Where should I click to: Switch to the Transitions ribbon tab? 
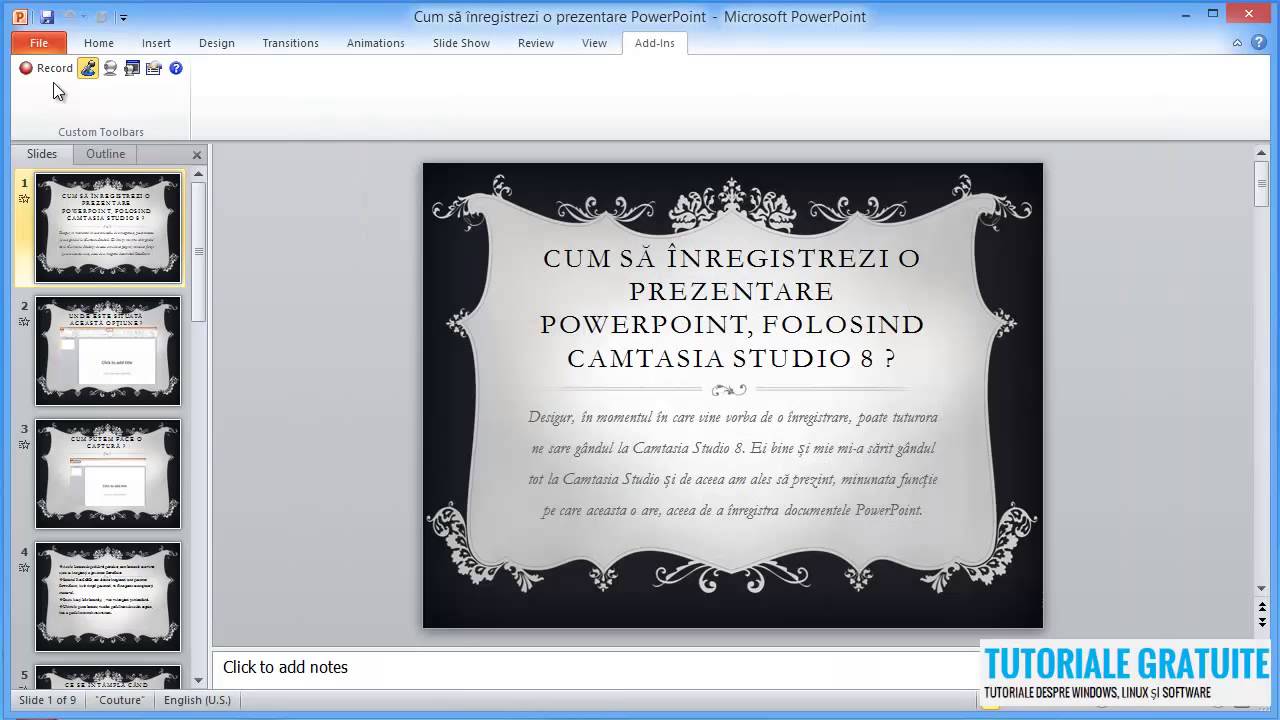pyautogui.click(x=291, y=43)
